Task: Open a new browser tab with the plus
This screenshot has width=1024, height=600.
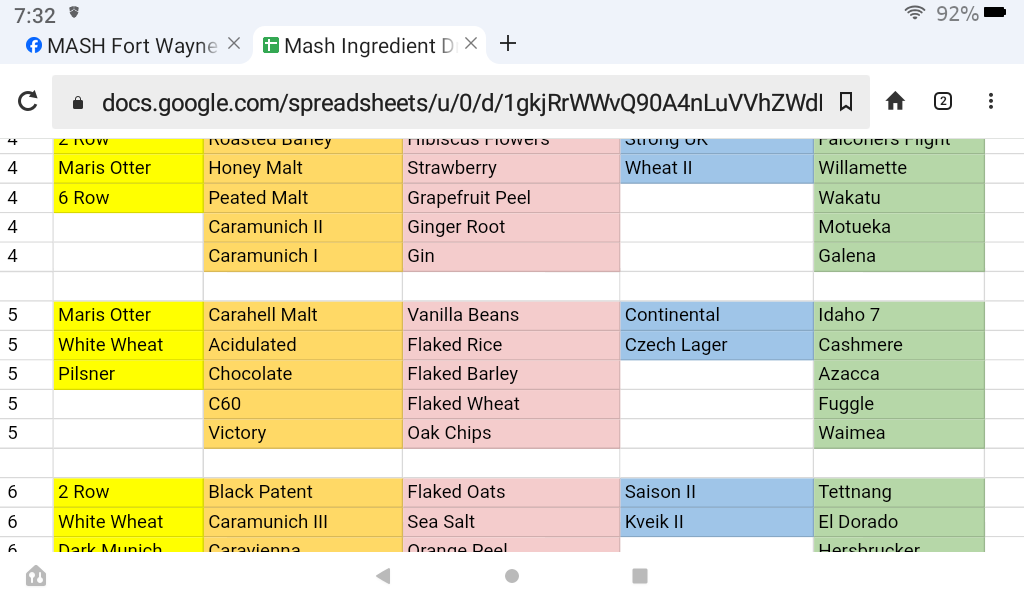Action: click(508, 45)
